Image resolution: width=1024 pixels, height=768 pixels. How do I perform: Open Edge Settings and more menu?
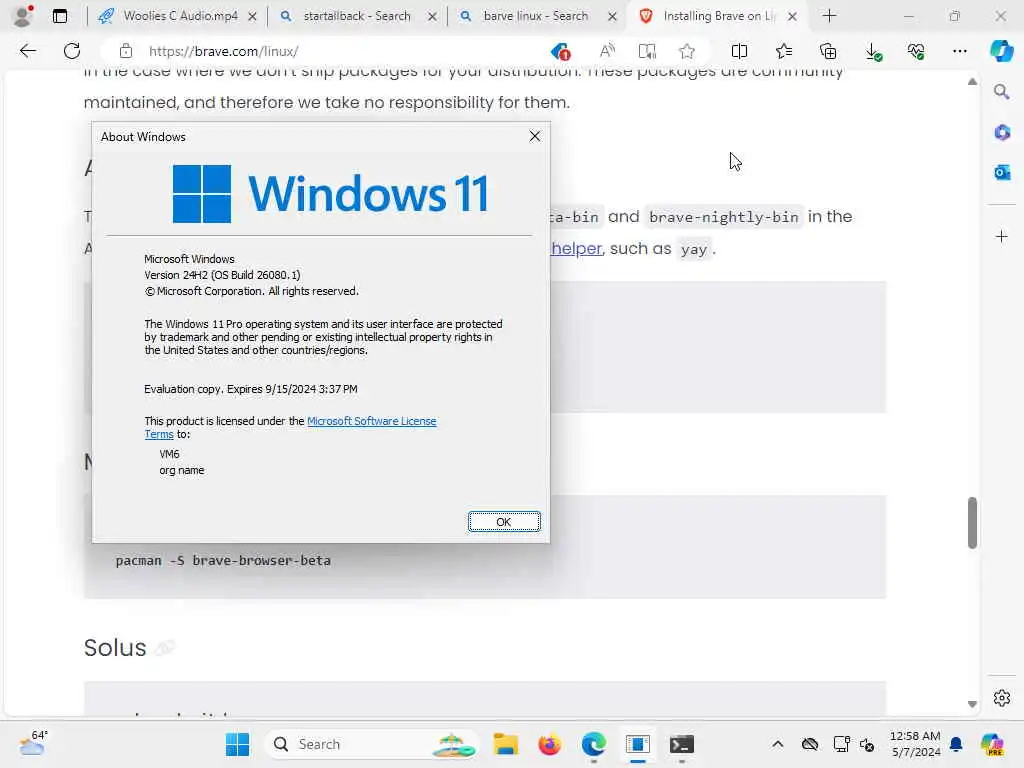point(959,51)
